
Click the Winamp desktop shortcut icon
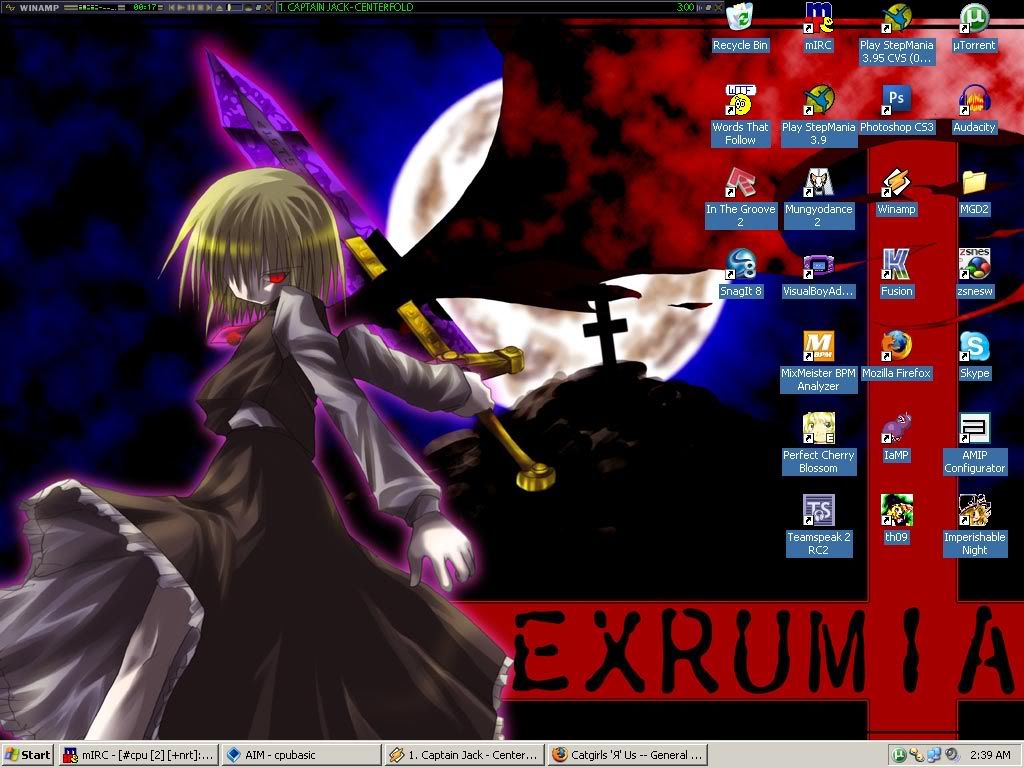896,193
